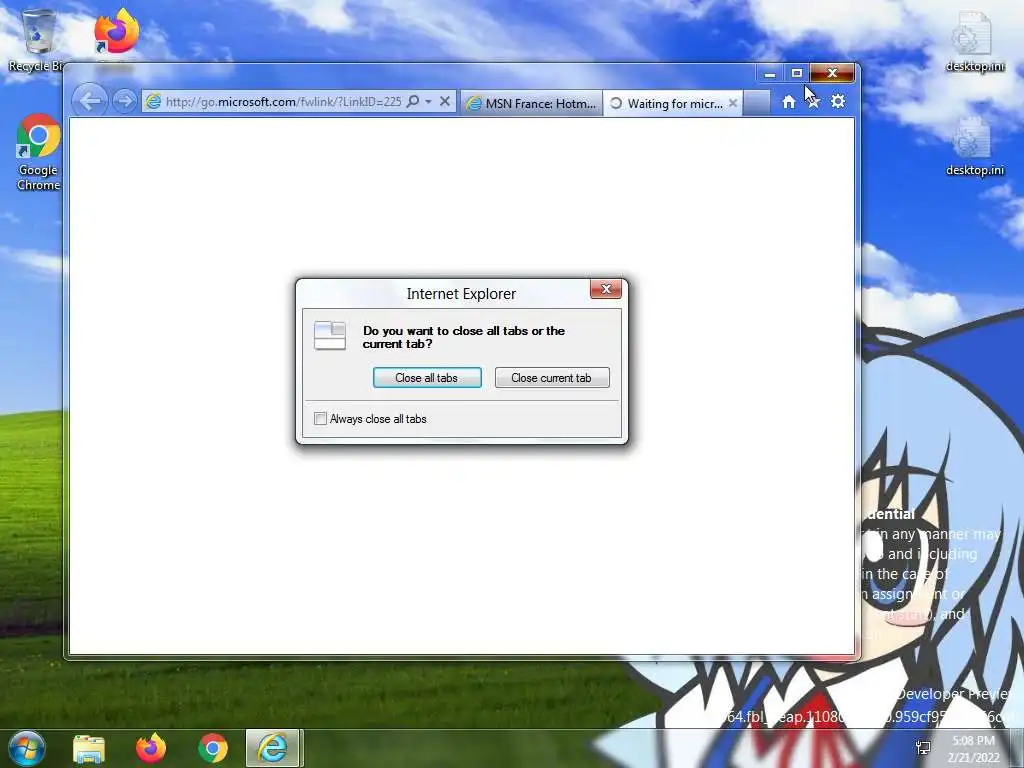Open a new tab button

tap(756, 103)
